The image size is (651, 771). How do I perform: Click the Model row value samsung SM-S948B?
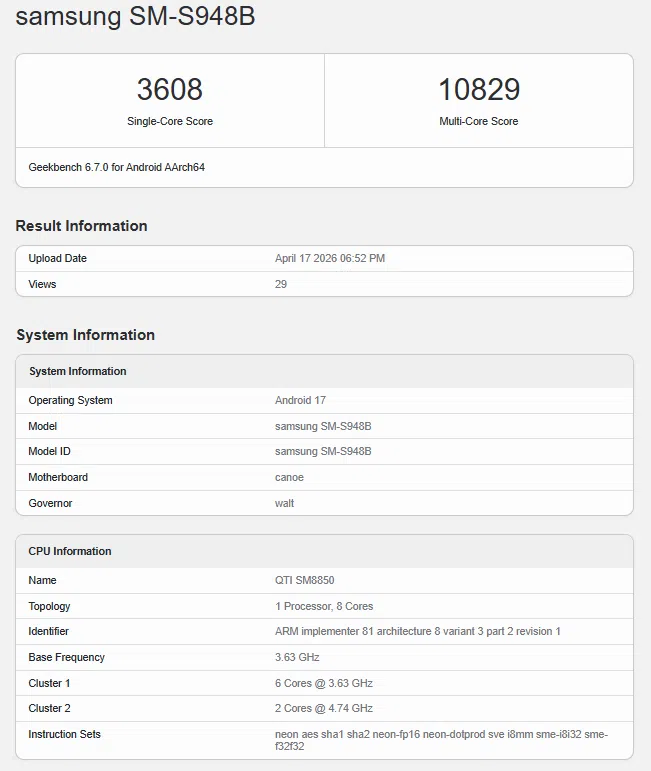323,426
